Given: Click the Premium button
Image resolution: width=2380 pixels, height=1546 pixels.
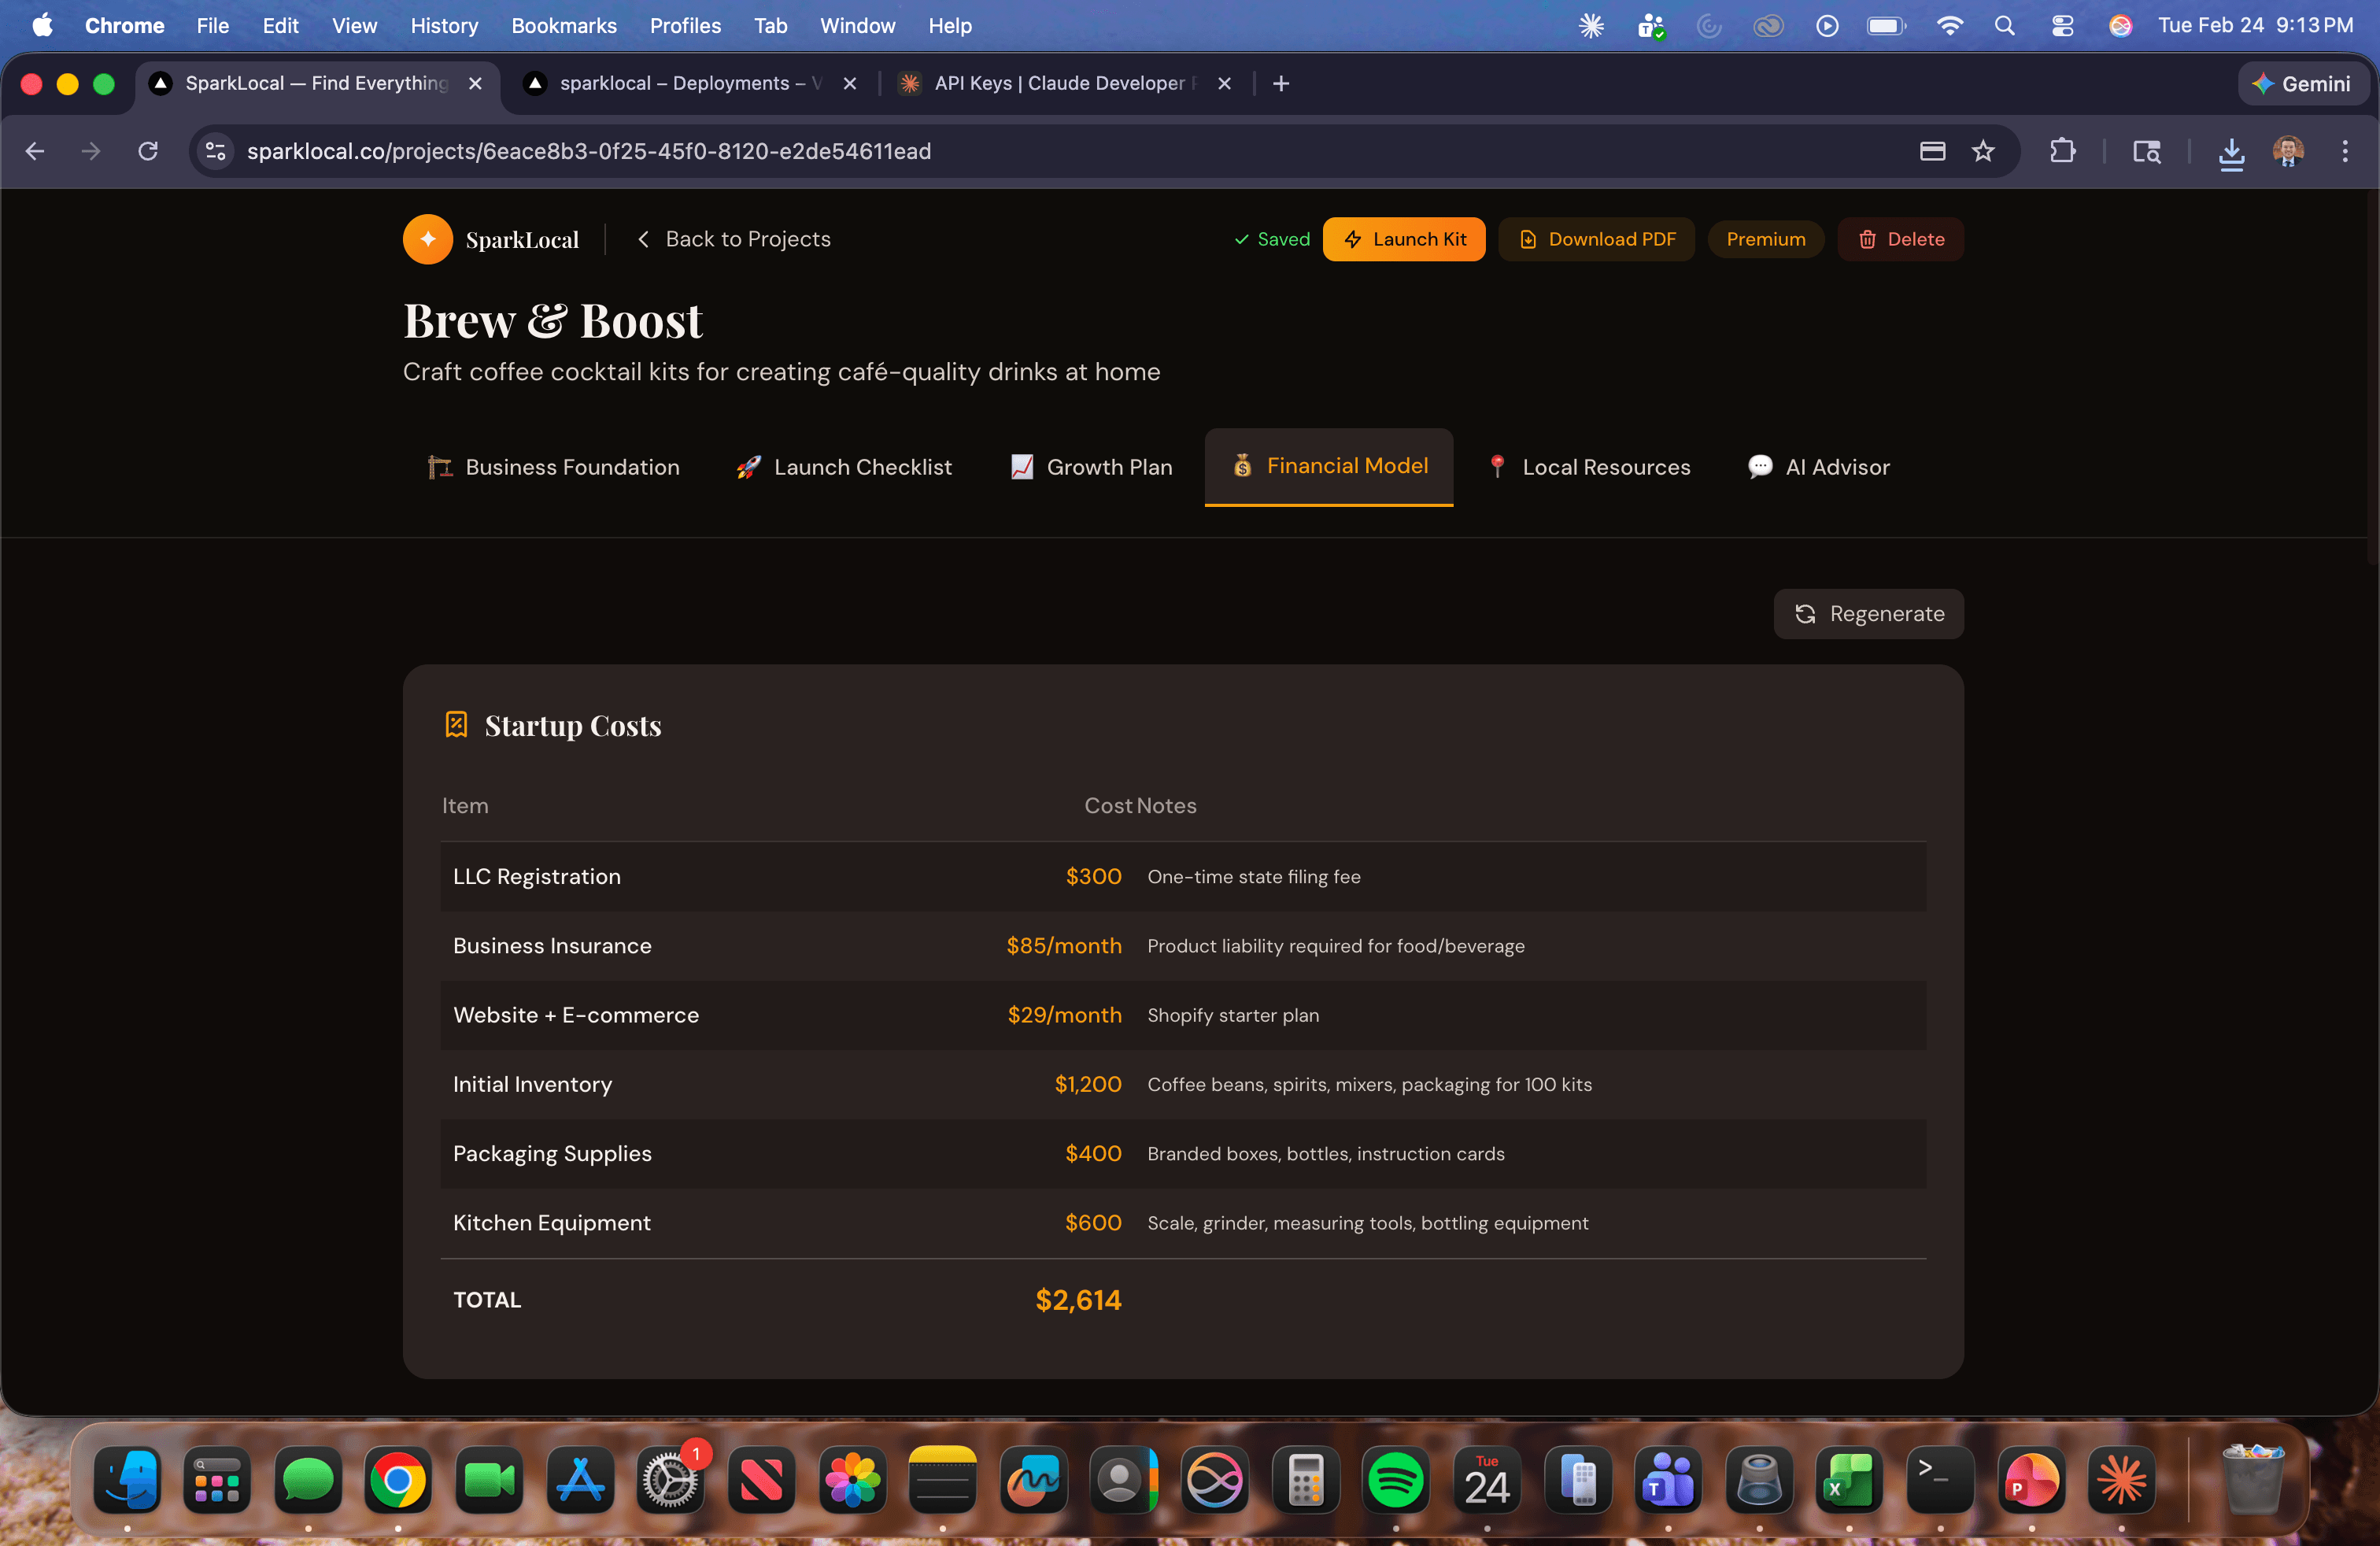Looking at the screenshot, I should click(x=1765, y=239).
